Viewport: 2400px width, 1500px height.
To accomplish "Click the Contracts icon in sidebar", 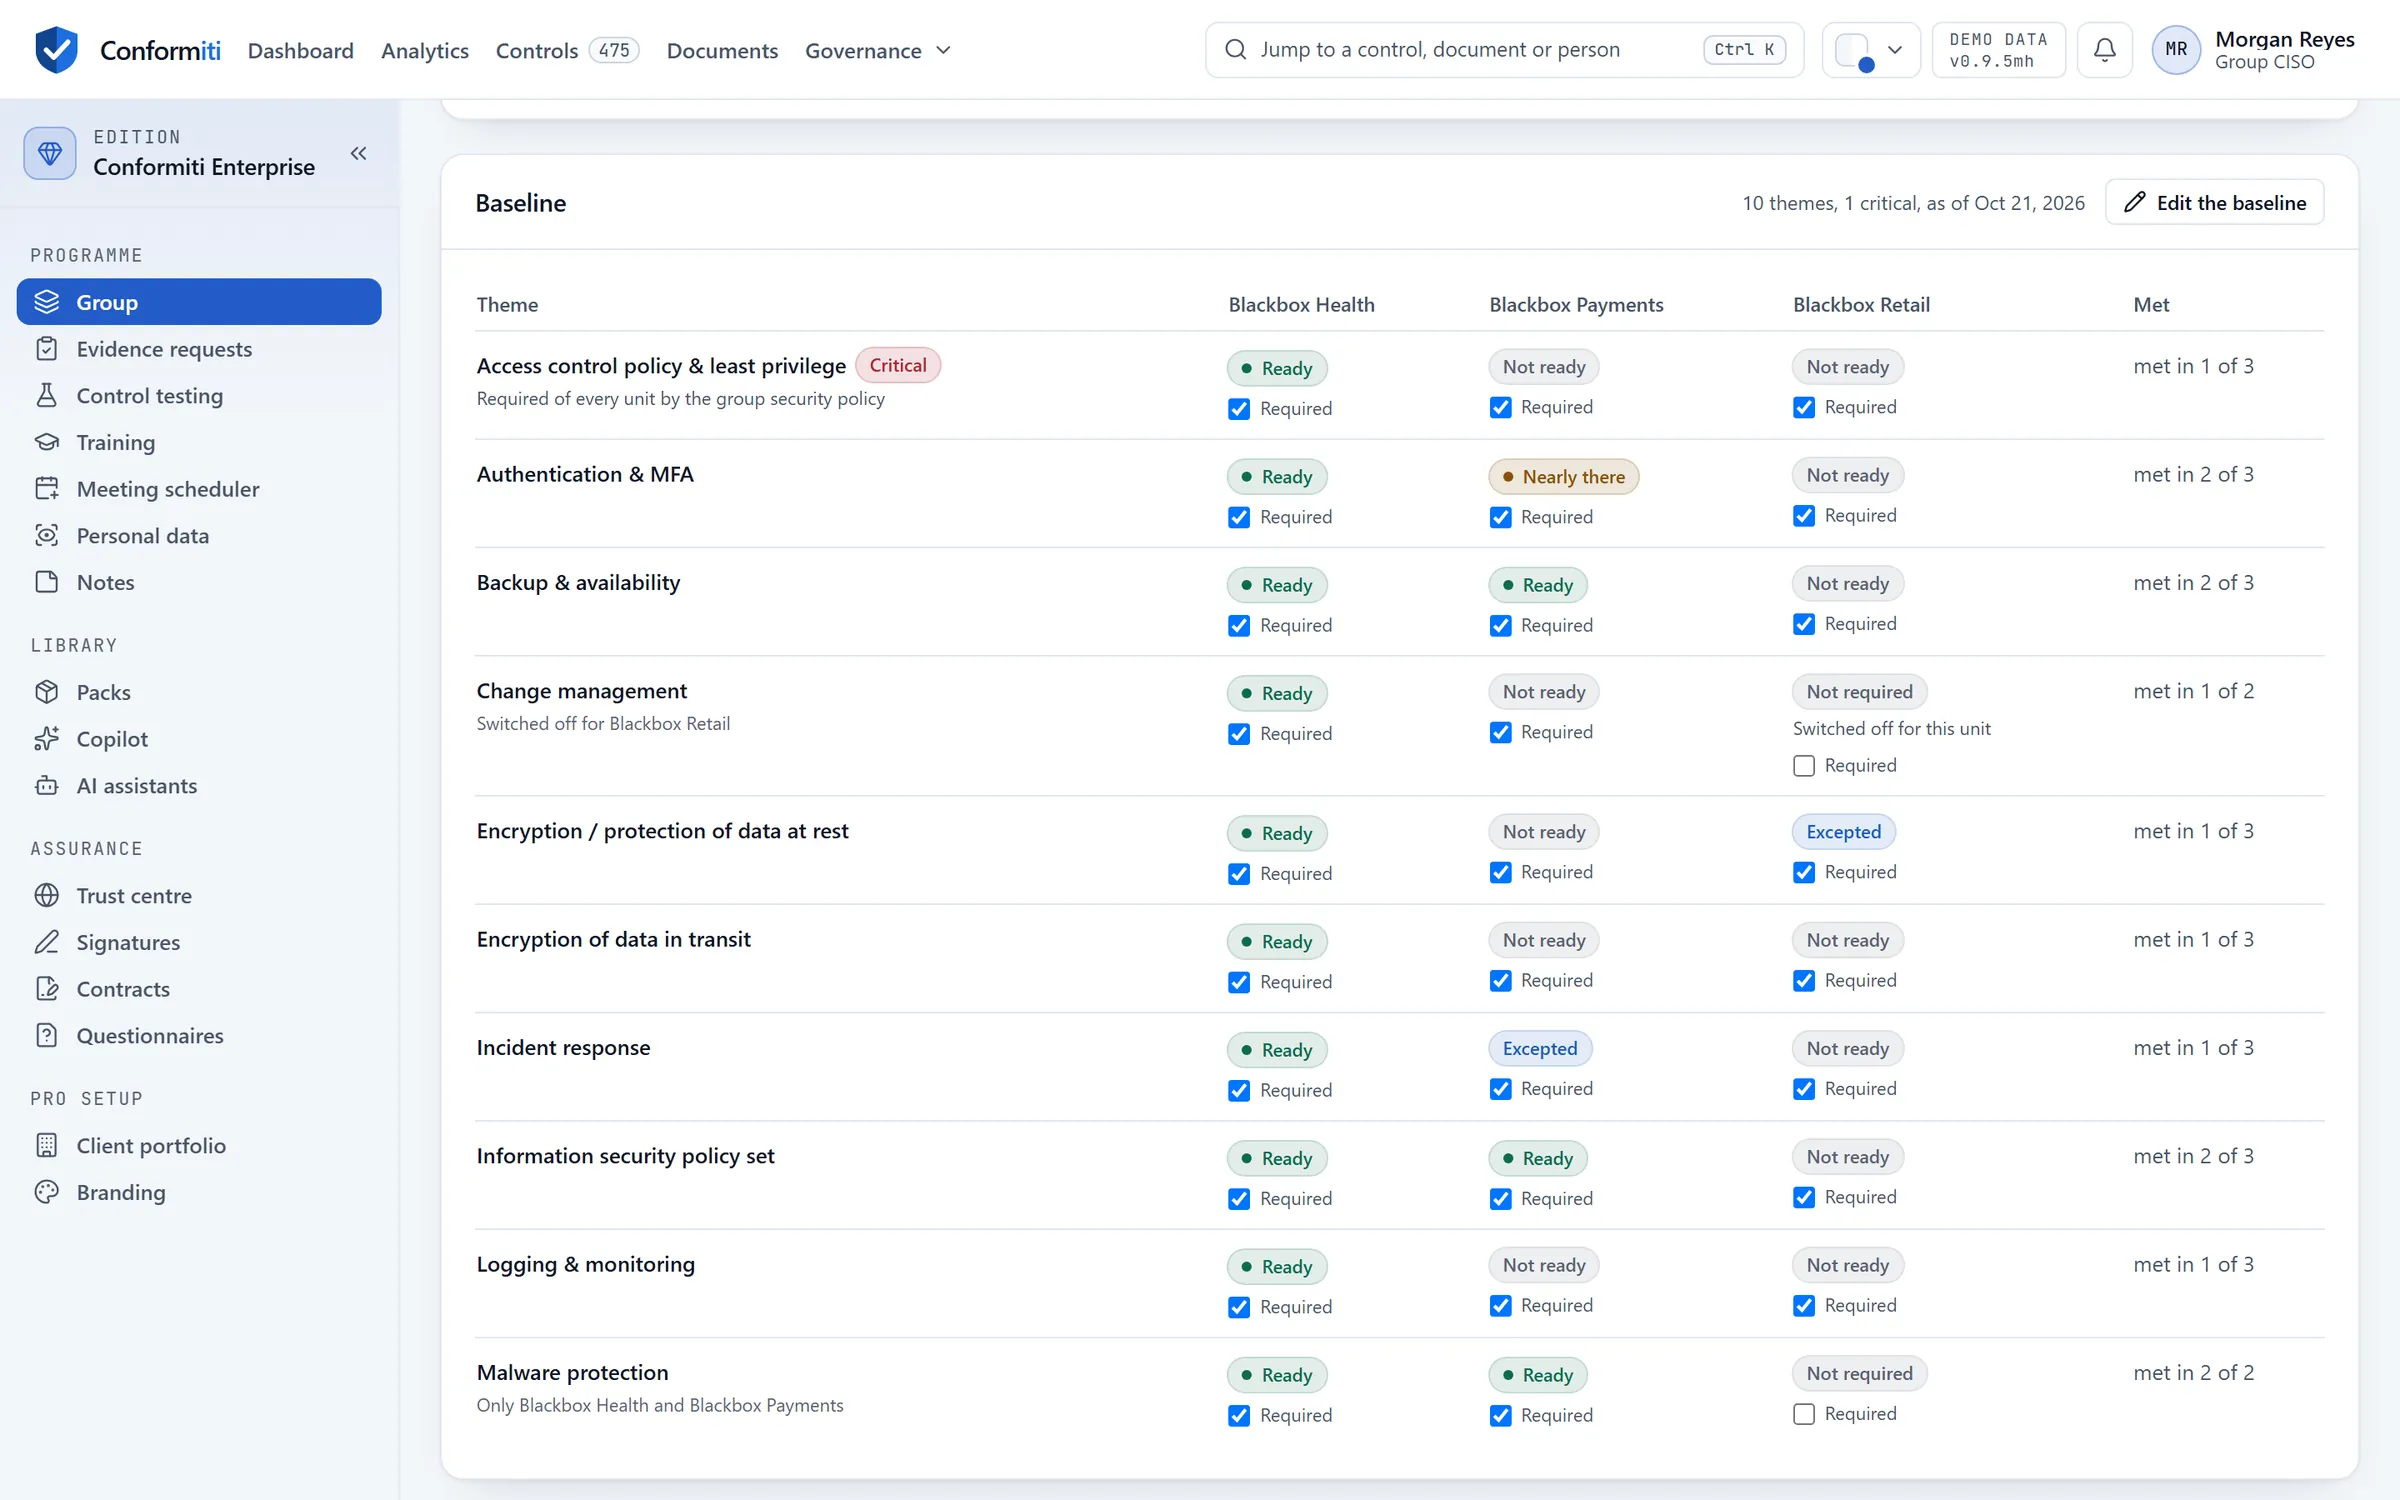I will pos(47,989).
